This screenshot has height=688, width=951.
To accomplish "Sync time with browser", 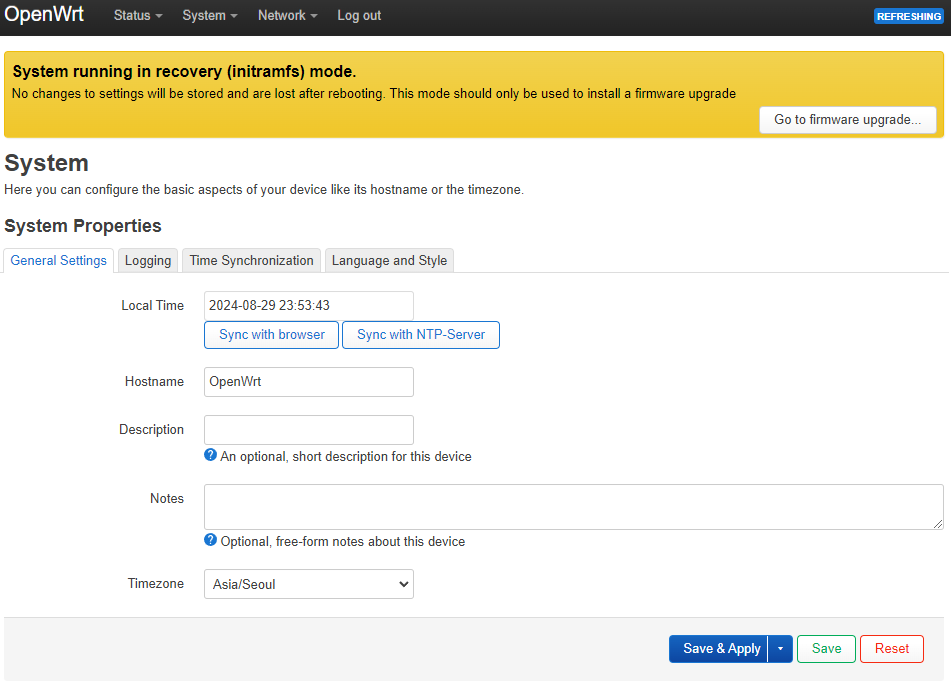I will click(271, 335).
